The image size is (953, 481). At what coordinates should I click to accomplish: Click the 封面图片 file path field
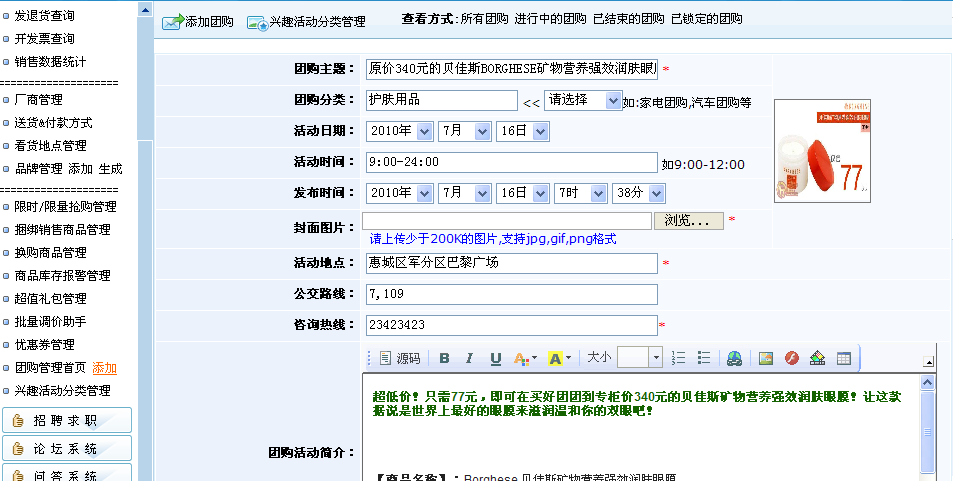click(x=507, y=221)
